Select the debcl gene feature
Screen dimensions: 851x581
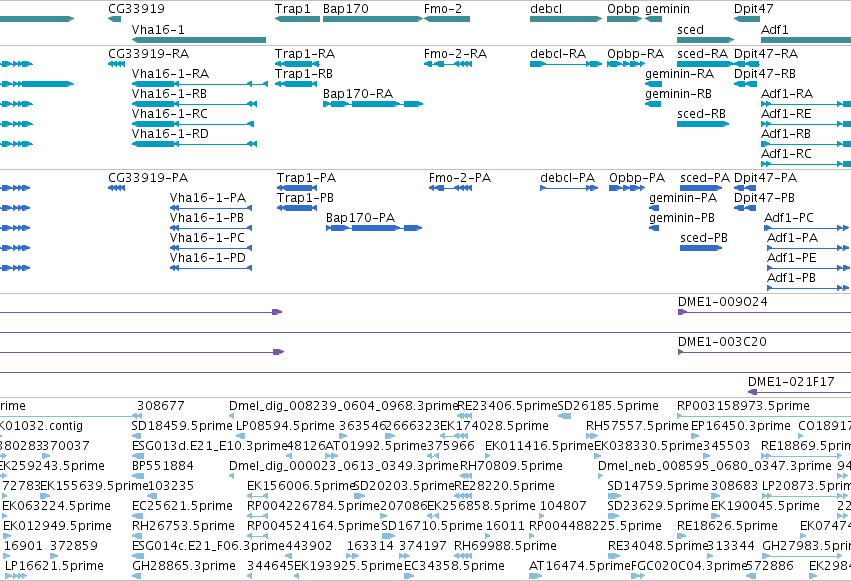click(566, 19)
